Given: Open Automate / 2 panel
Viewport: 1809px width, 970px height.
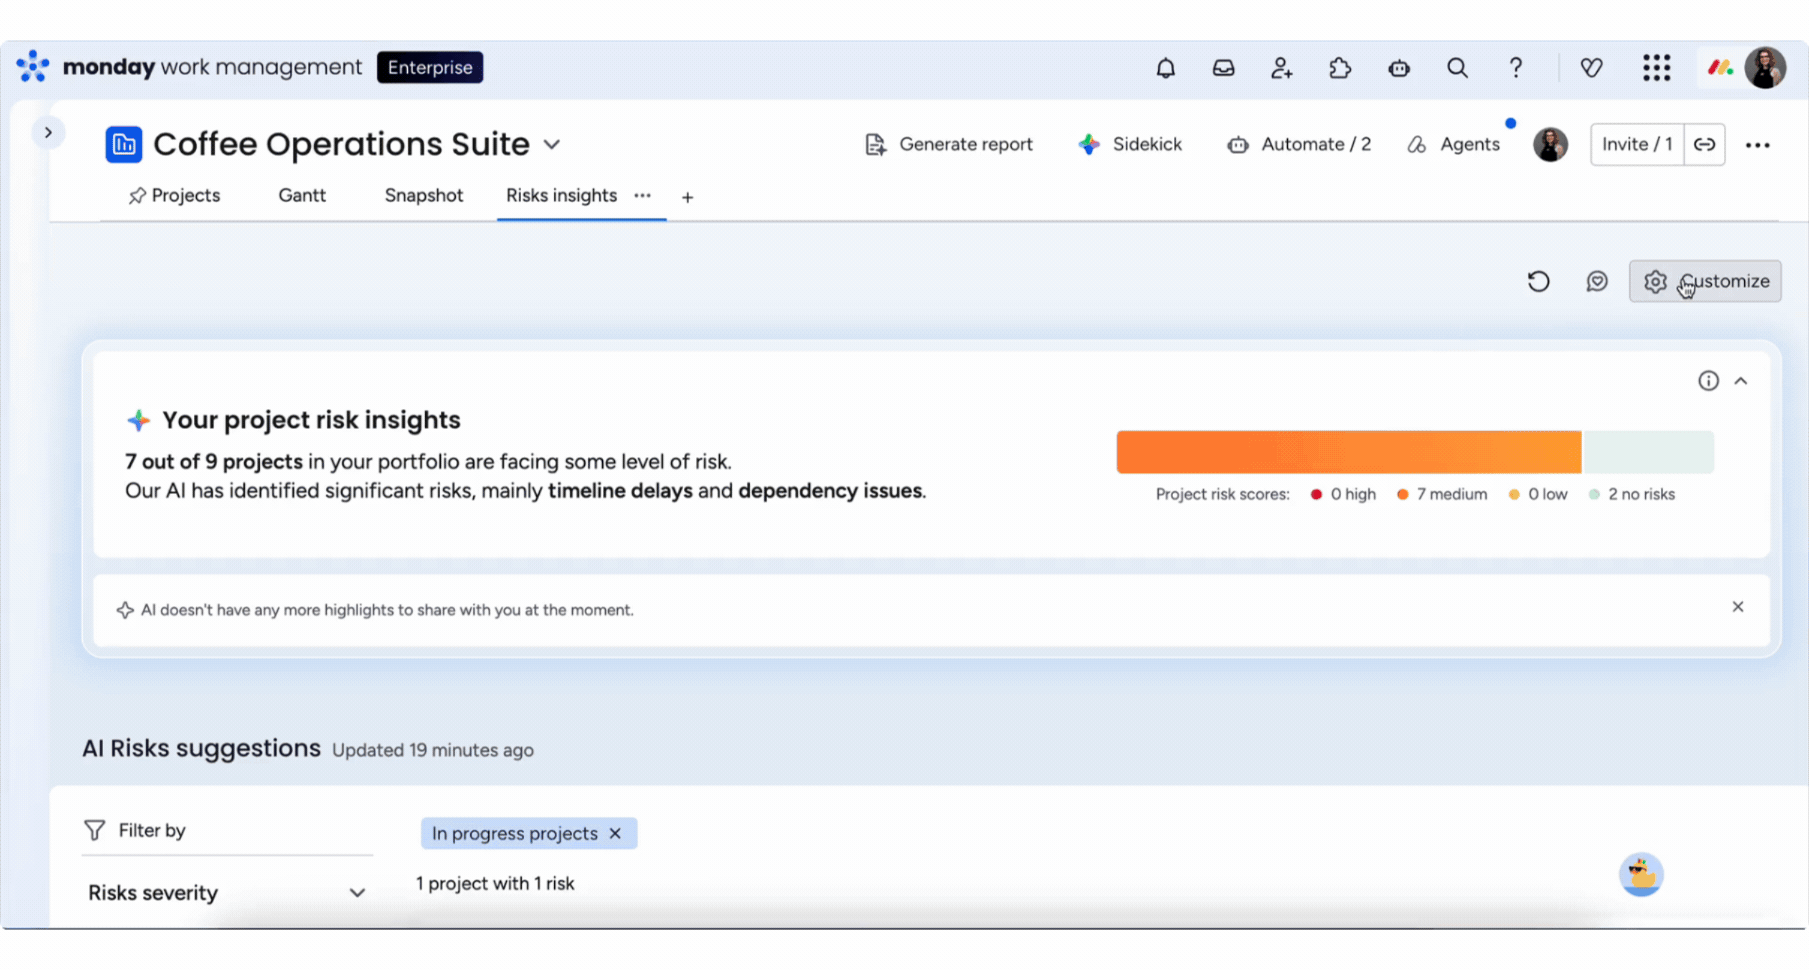Looking at the screenshot, I should coord(1299,145).
